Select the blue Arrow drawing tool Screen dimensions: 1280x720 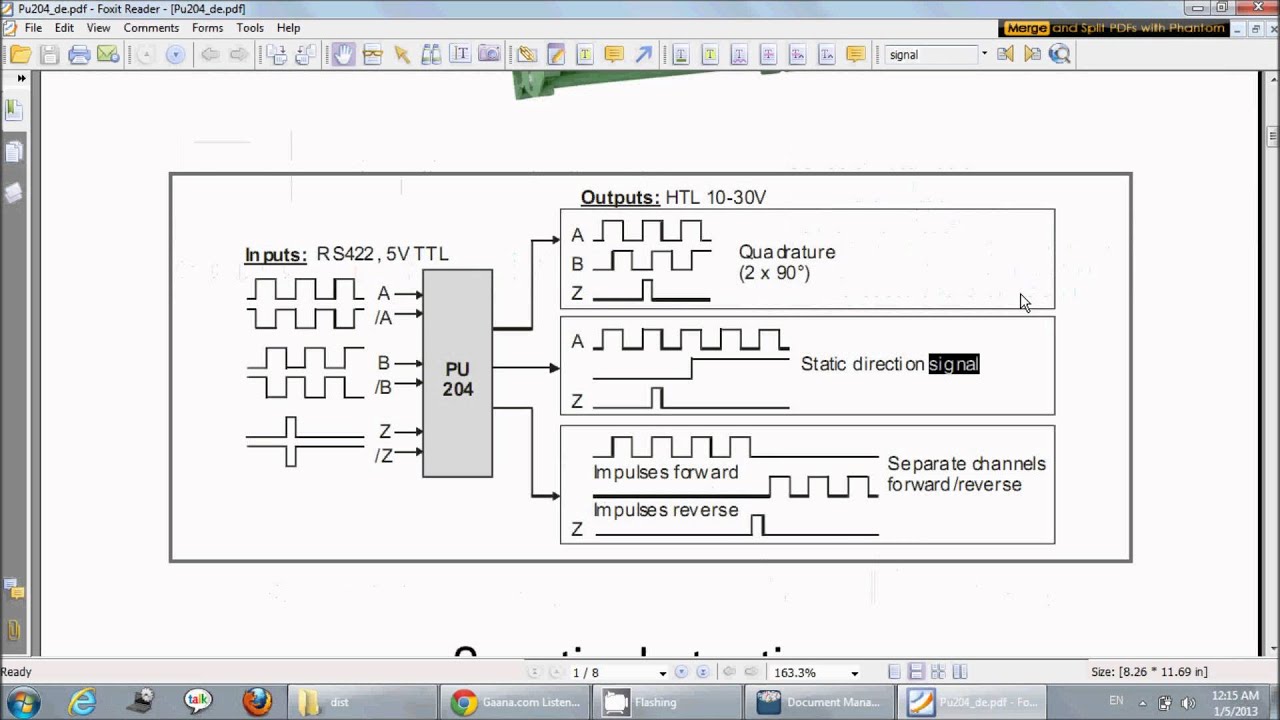[x=643, y=55]
